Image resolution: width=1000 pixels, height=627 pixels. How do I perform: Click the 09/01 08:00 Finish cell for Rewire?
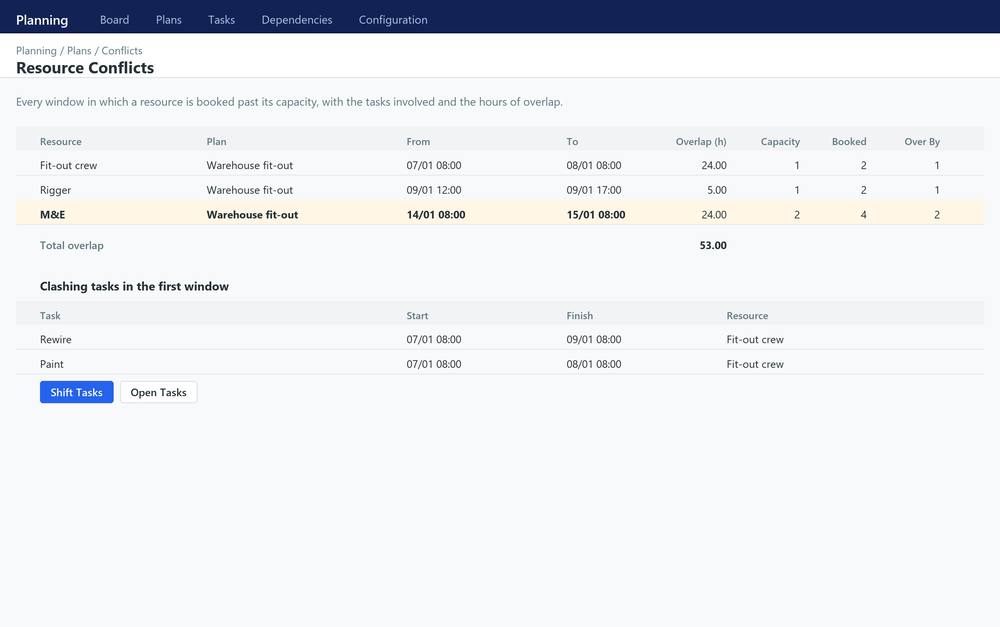594,339
